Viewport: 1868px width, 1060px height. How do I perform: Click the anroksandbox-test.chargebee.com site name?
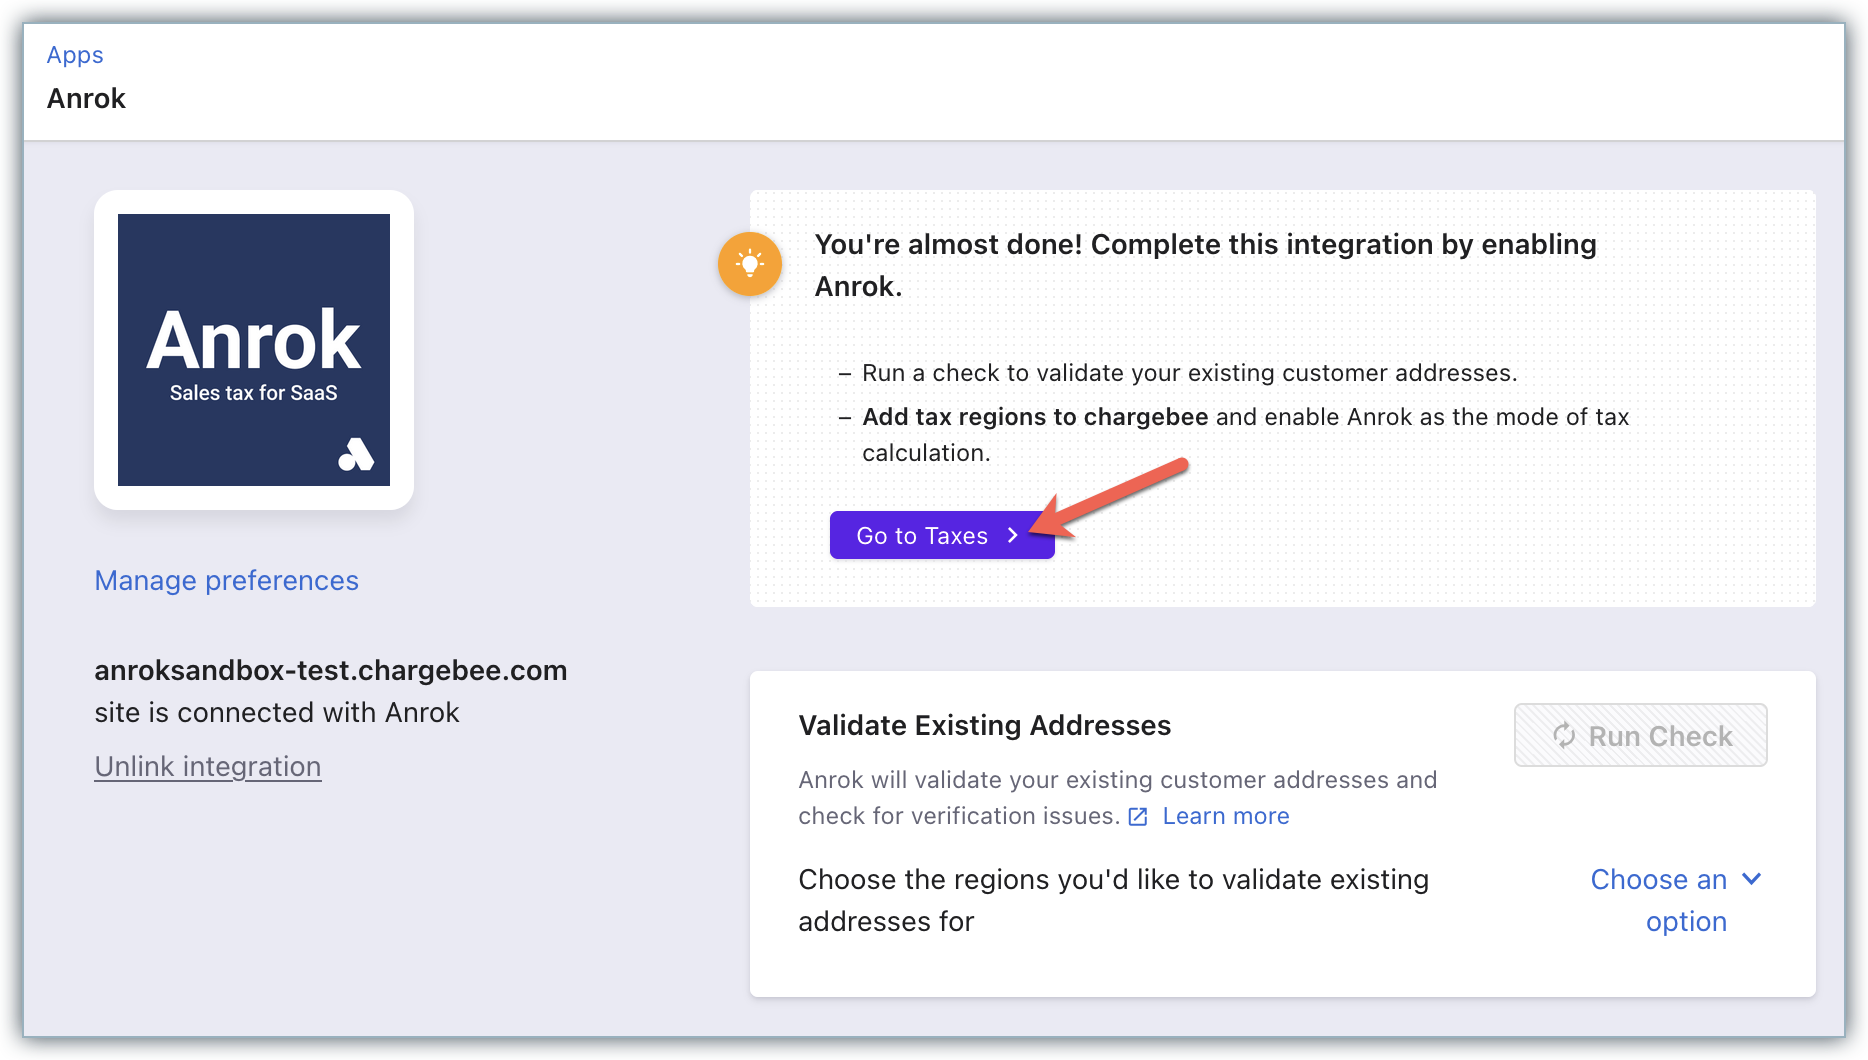330,670
